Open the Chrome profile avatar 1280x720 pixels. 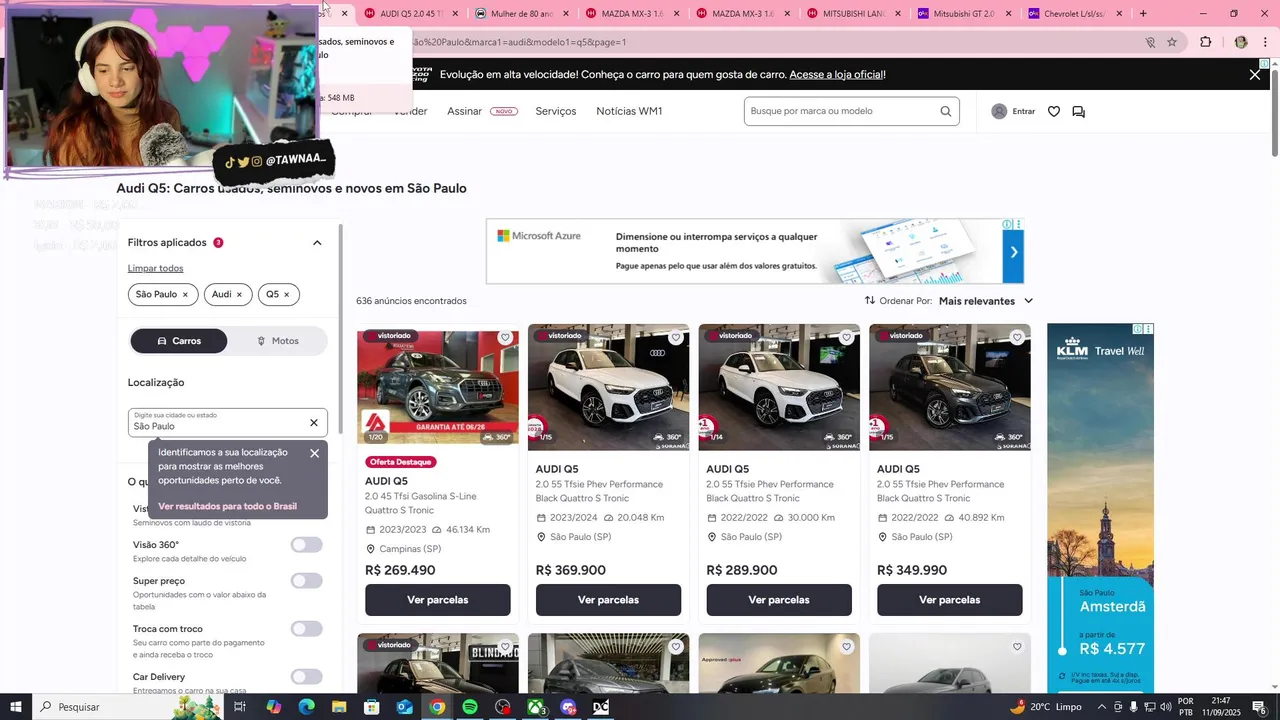pos(1241,42)
